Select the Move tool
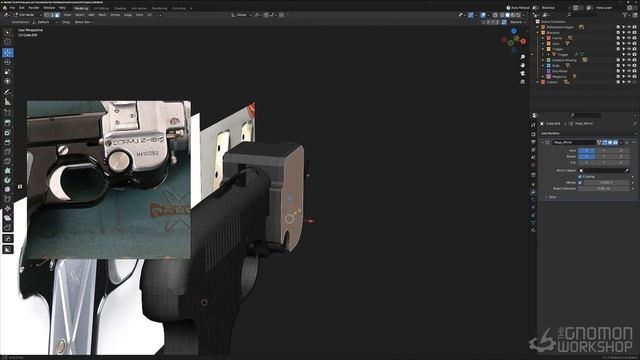 coord(7,53)
